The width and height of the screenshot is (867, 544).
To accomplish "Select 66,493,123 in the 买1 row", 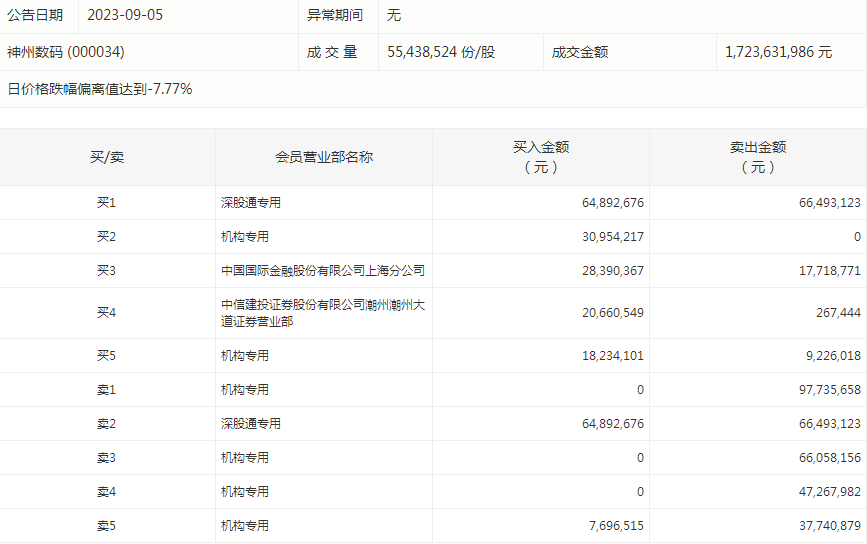I will [829, 203].
